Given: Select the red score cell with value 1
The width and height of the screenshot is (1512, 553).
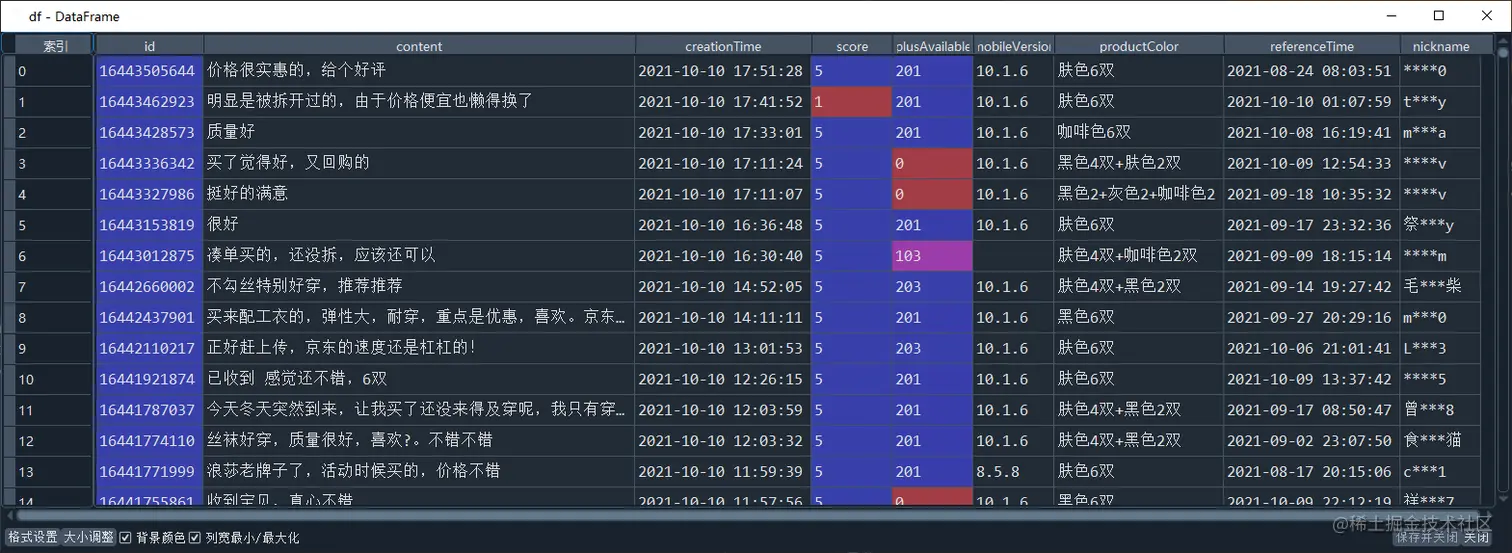Looking at the screenshot, I should tap(852, 102).
